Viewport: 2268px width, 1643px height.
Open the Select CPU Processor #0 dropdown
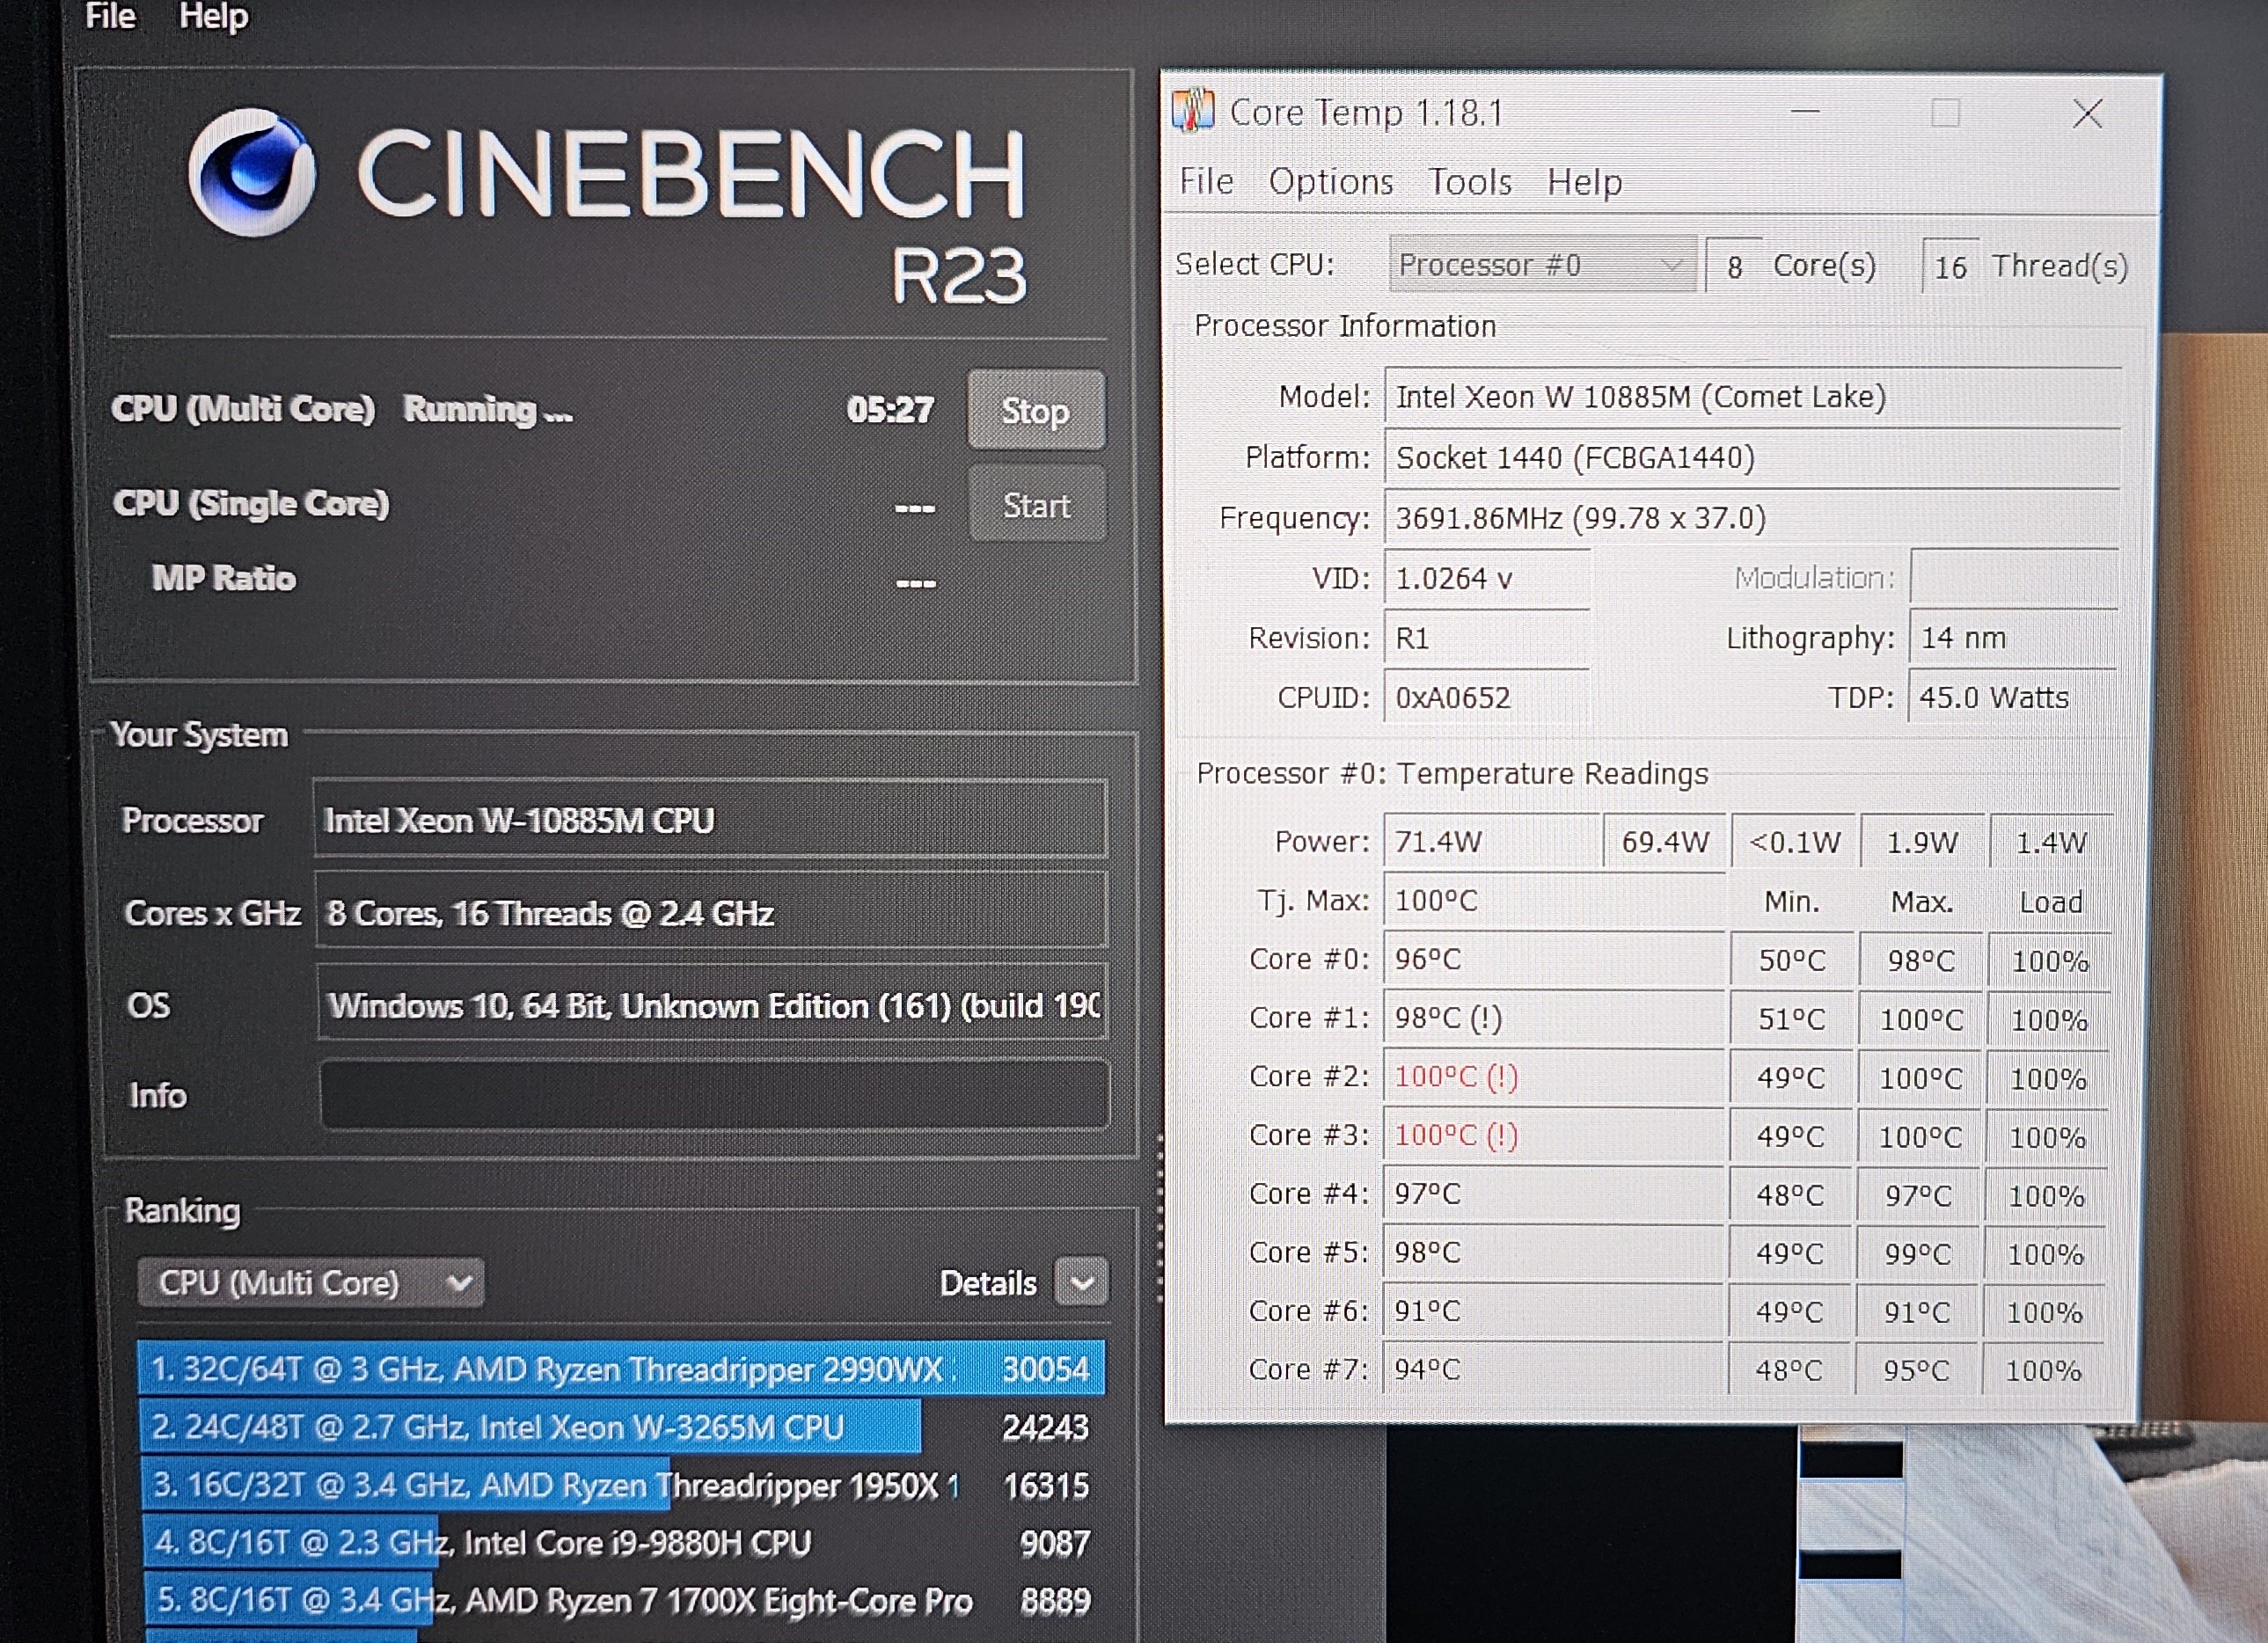pyautogui.click(x=1542, y=265)
